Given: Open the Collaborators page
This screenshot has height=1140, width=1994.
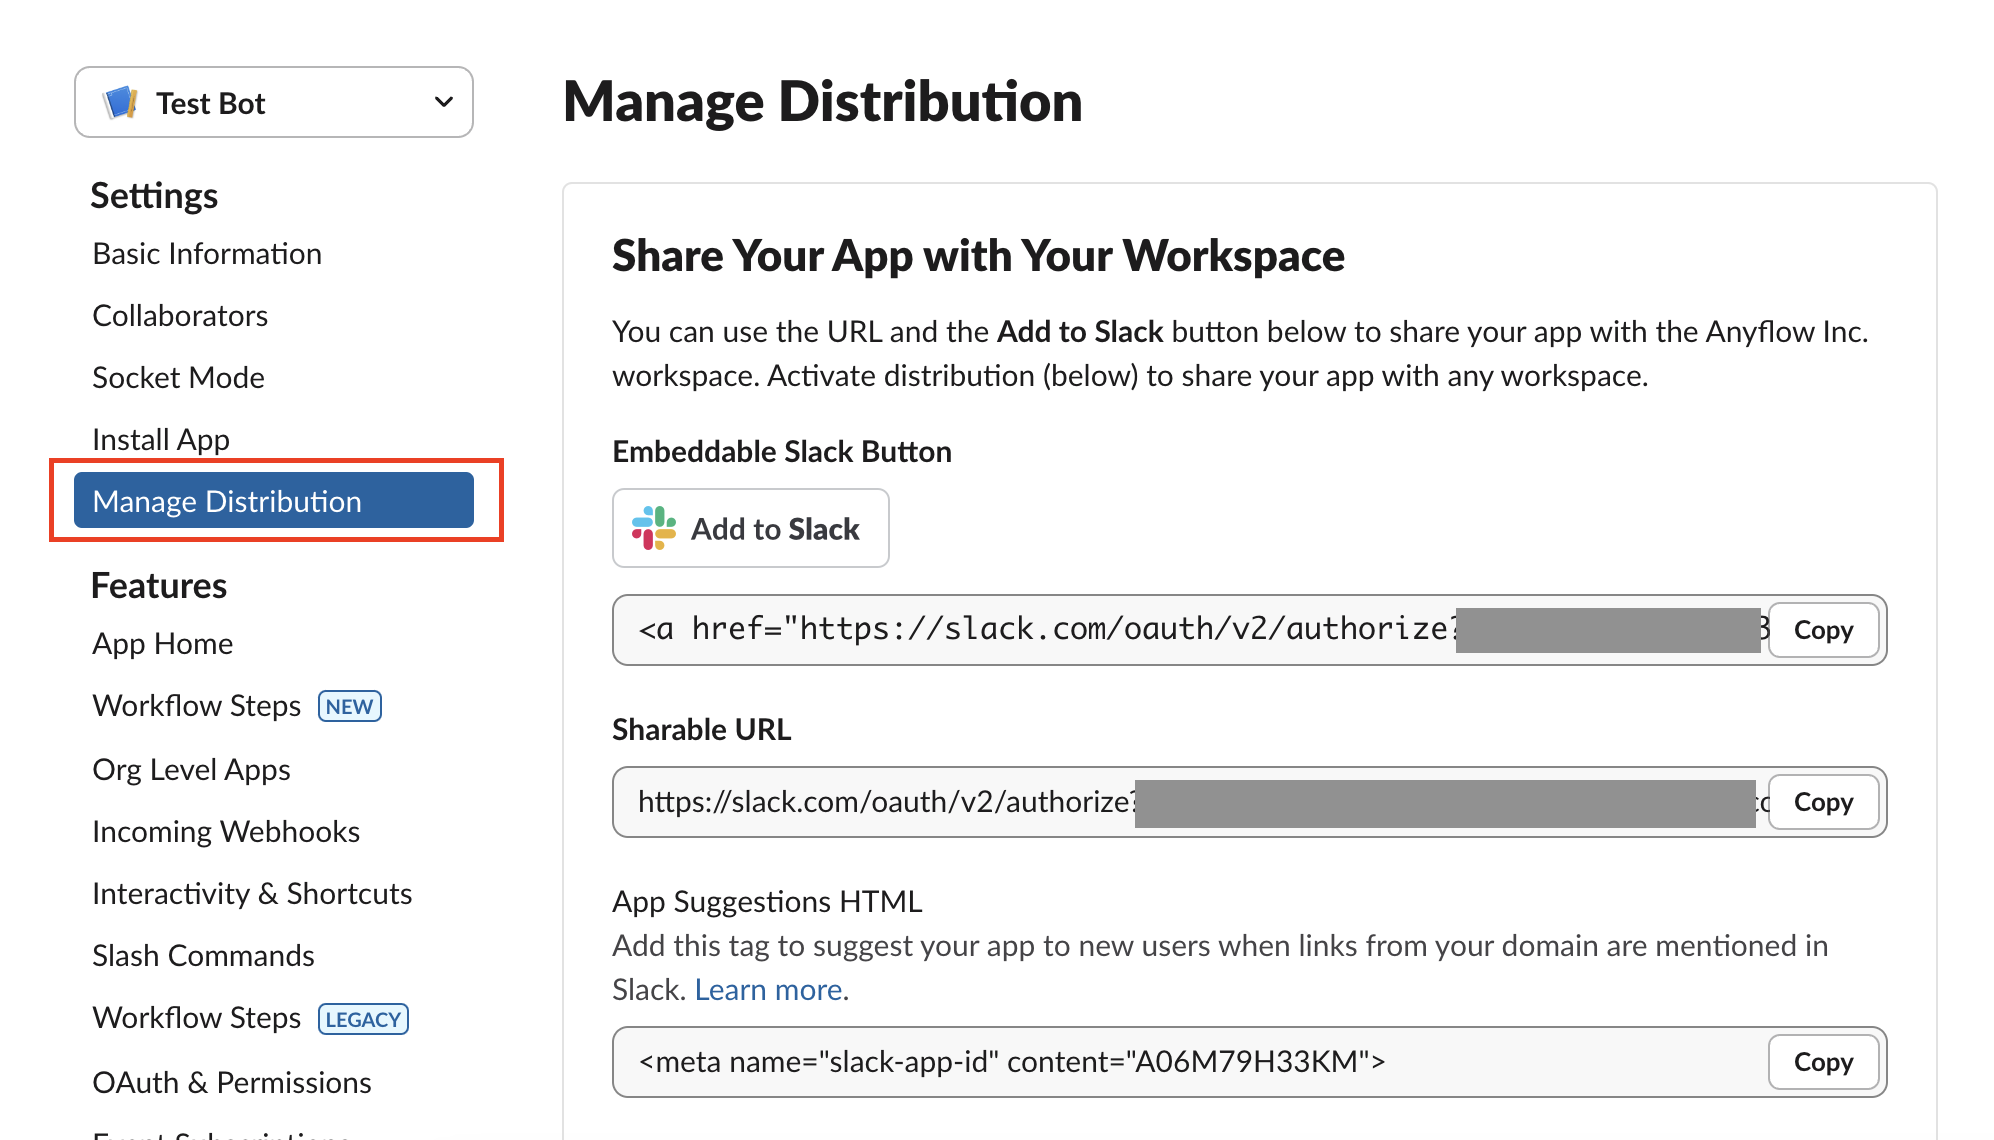Looking at the screenshot, I should click(x=180, y=316).
